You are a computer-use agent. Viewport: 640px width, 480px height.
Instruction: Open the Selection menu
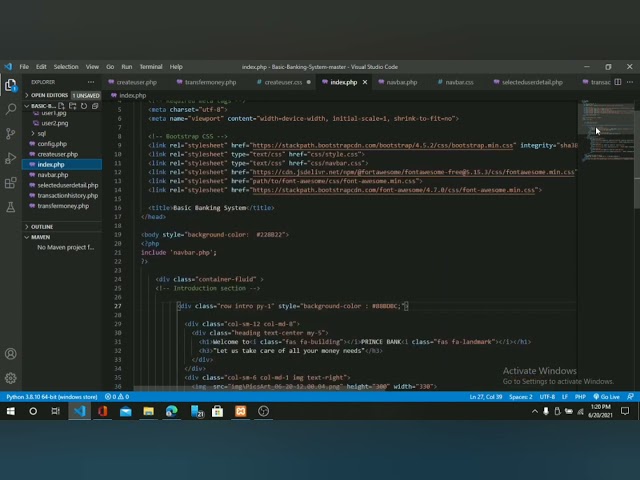66,67
